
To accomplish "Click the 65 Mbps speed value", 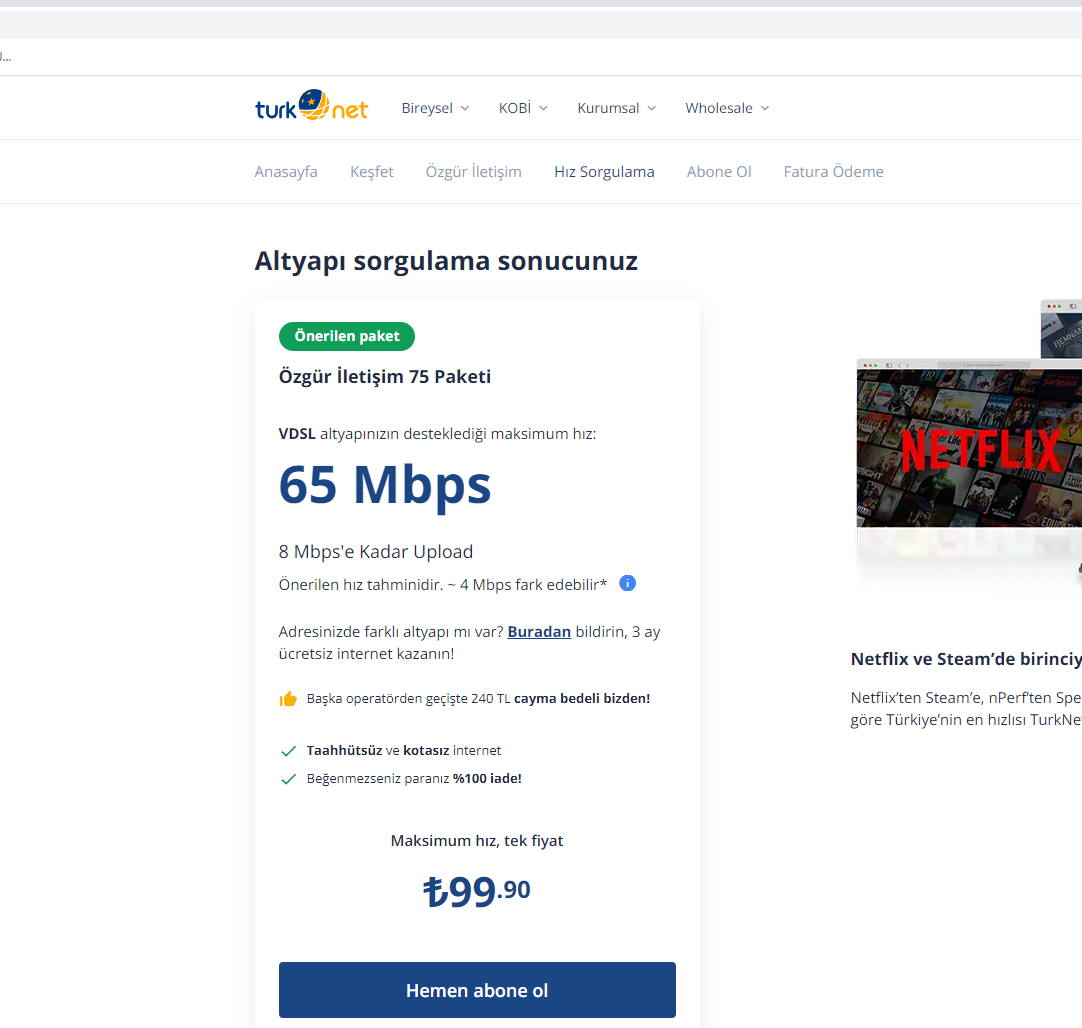I will tap(384, 486).
